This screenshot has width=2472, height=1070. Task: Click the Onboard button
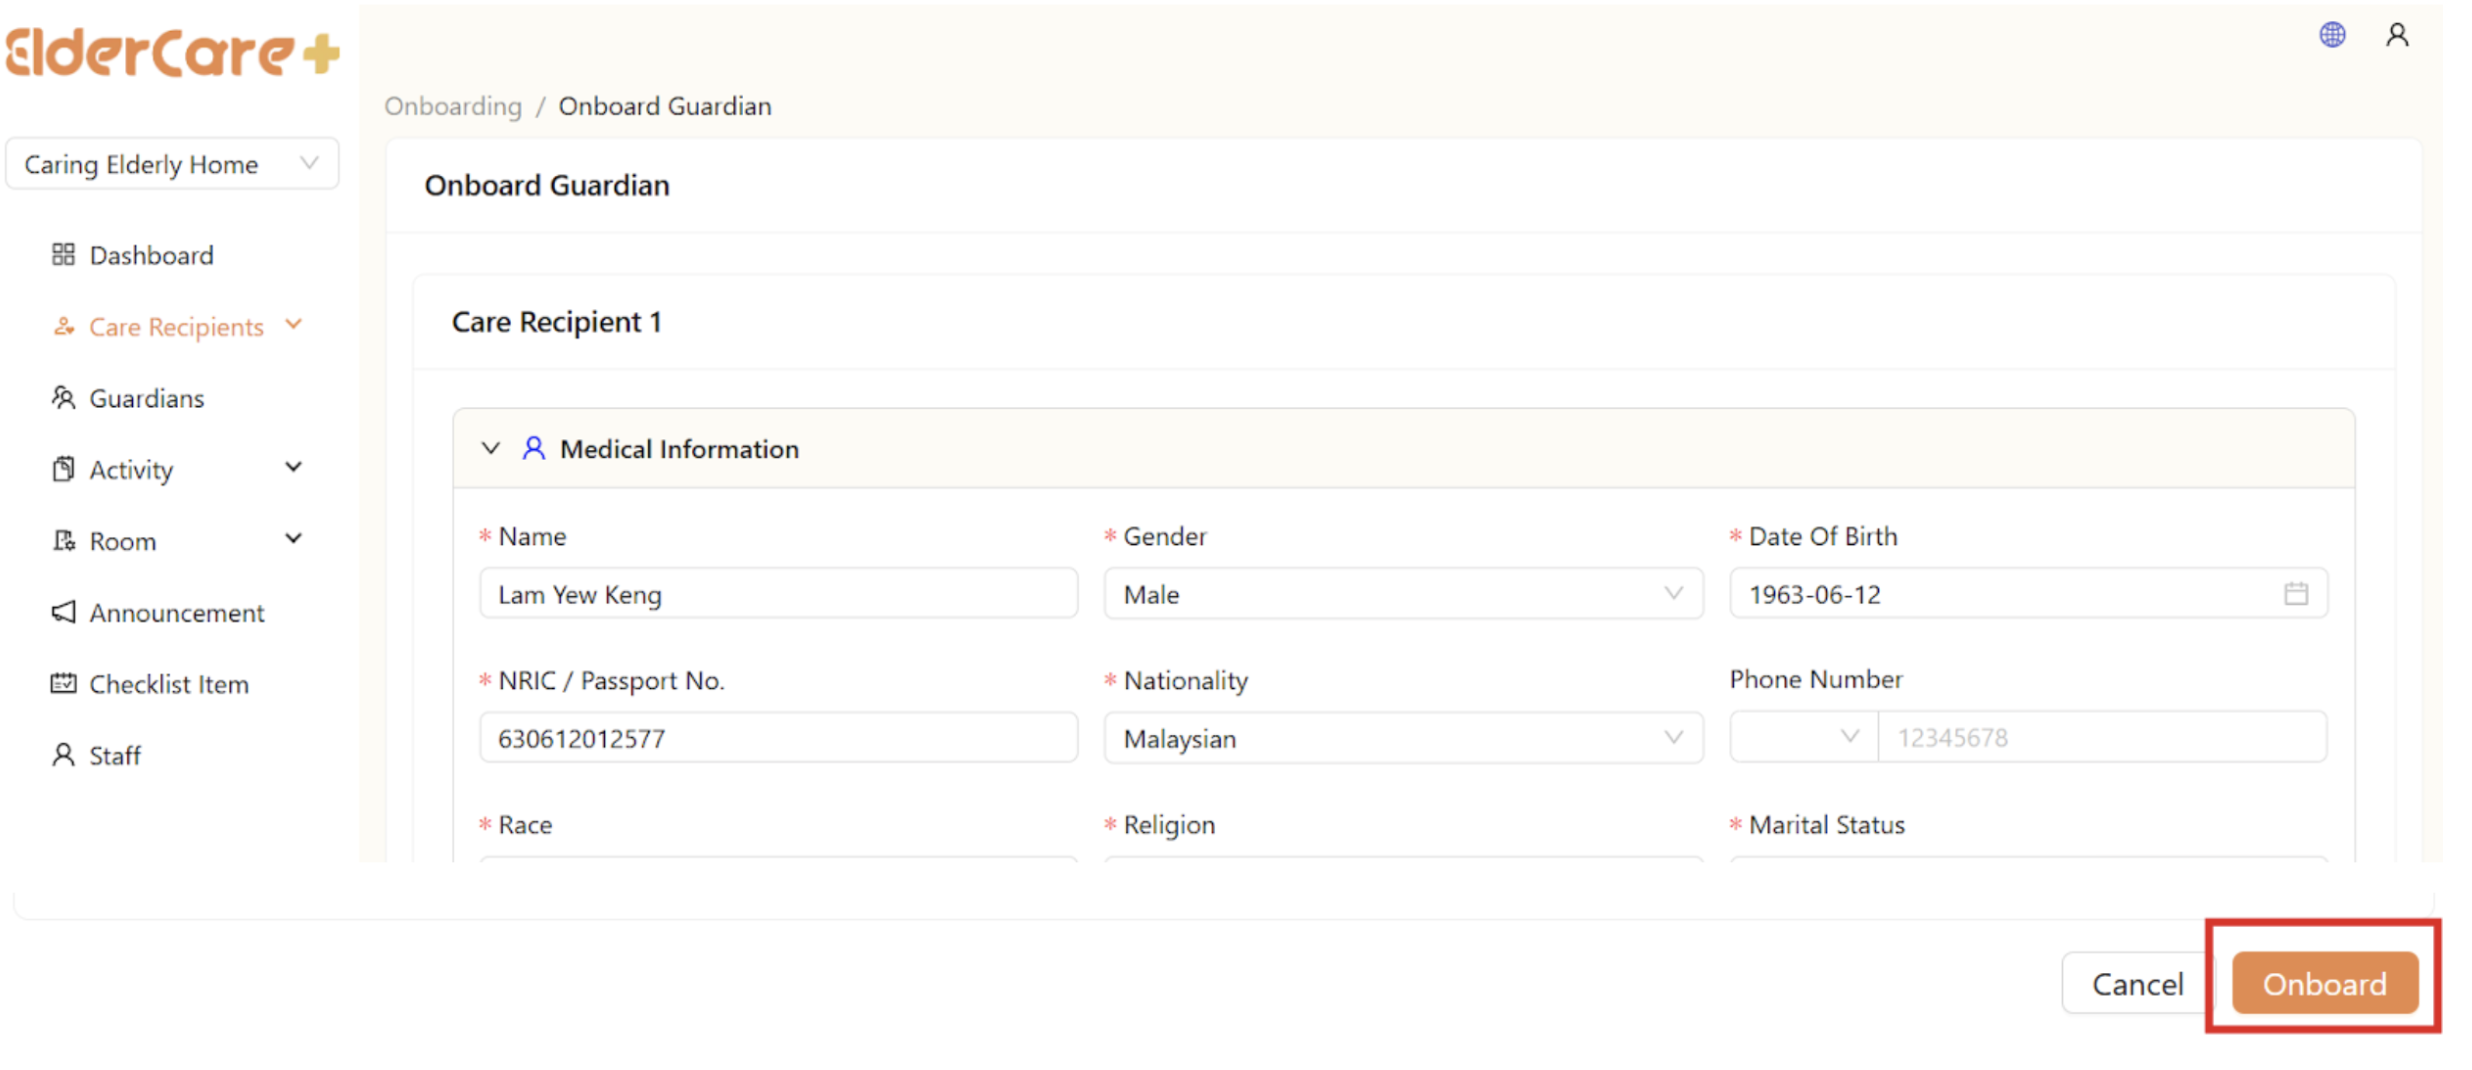2324,984
